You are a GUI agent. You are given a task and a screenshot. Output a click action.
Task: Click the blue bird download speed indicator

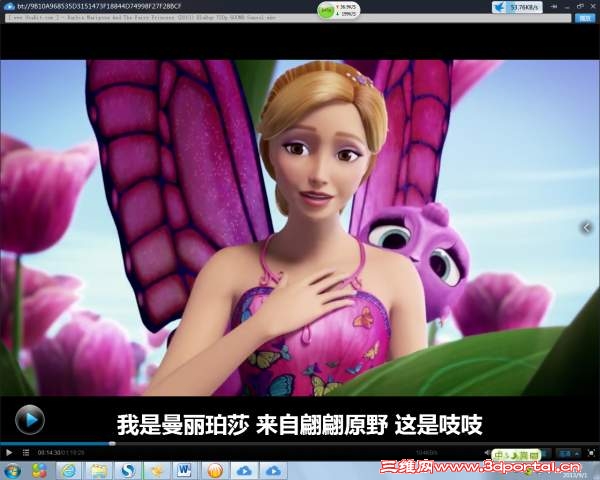517,7
